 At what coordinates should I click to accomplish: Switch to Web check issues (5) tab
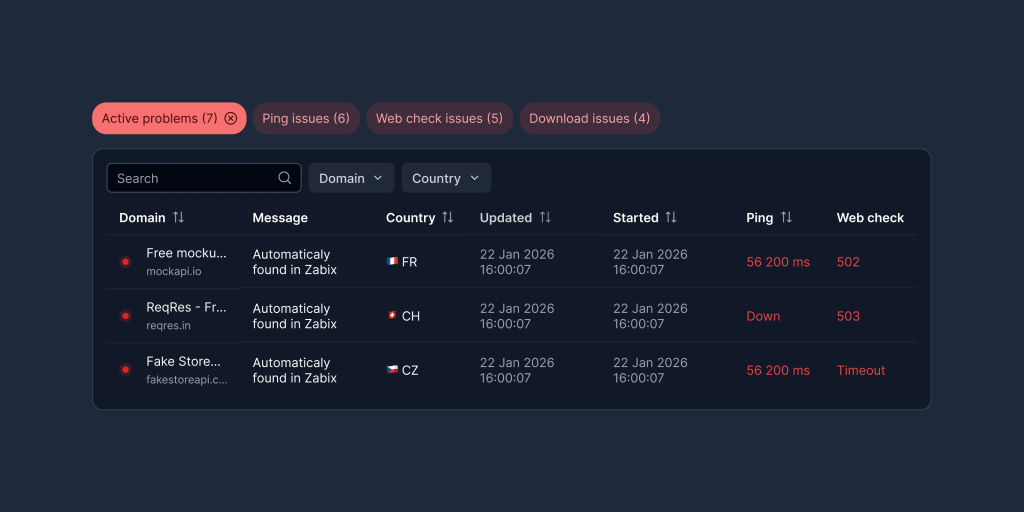click(x=439, y=118)
